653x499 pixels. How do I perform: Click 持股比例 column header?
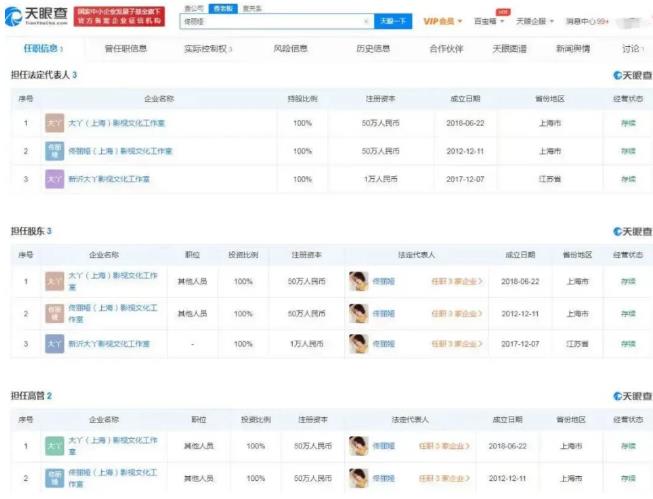(x=303, y=99)
